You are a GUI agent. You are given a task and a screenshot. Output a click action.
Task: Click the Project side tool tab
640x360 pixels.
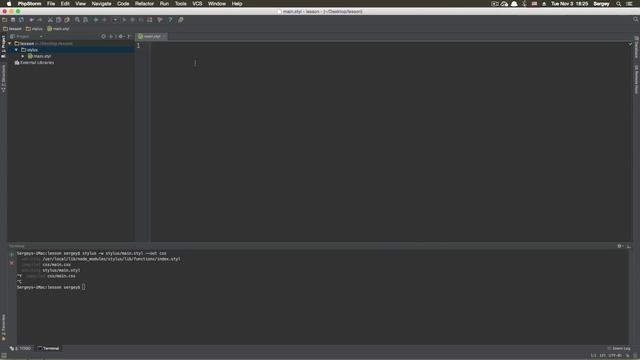[3, 46]
